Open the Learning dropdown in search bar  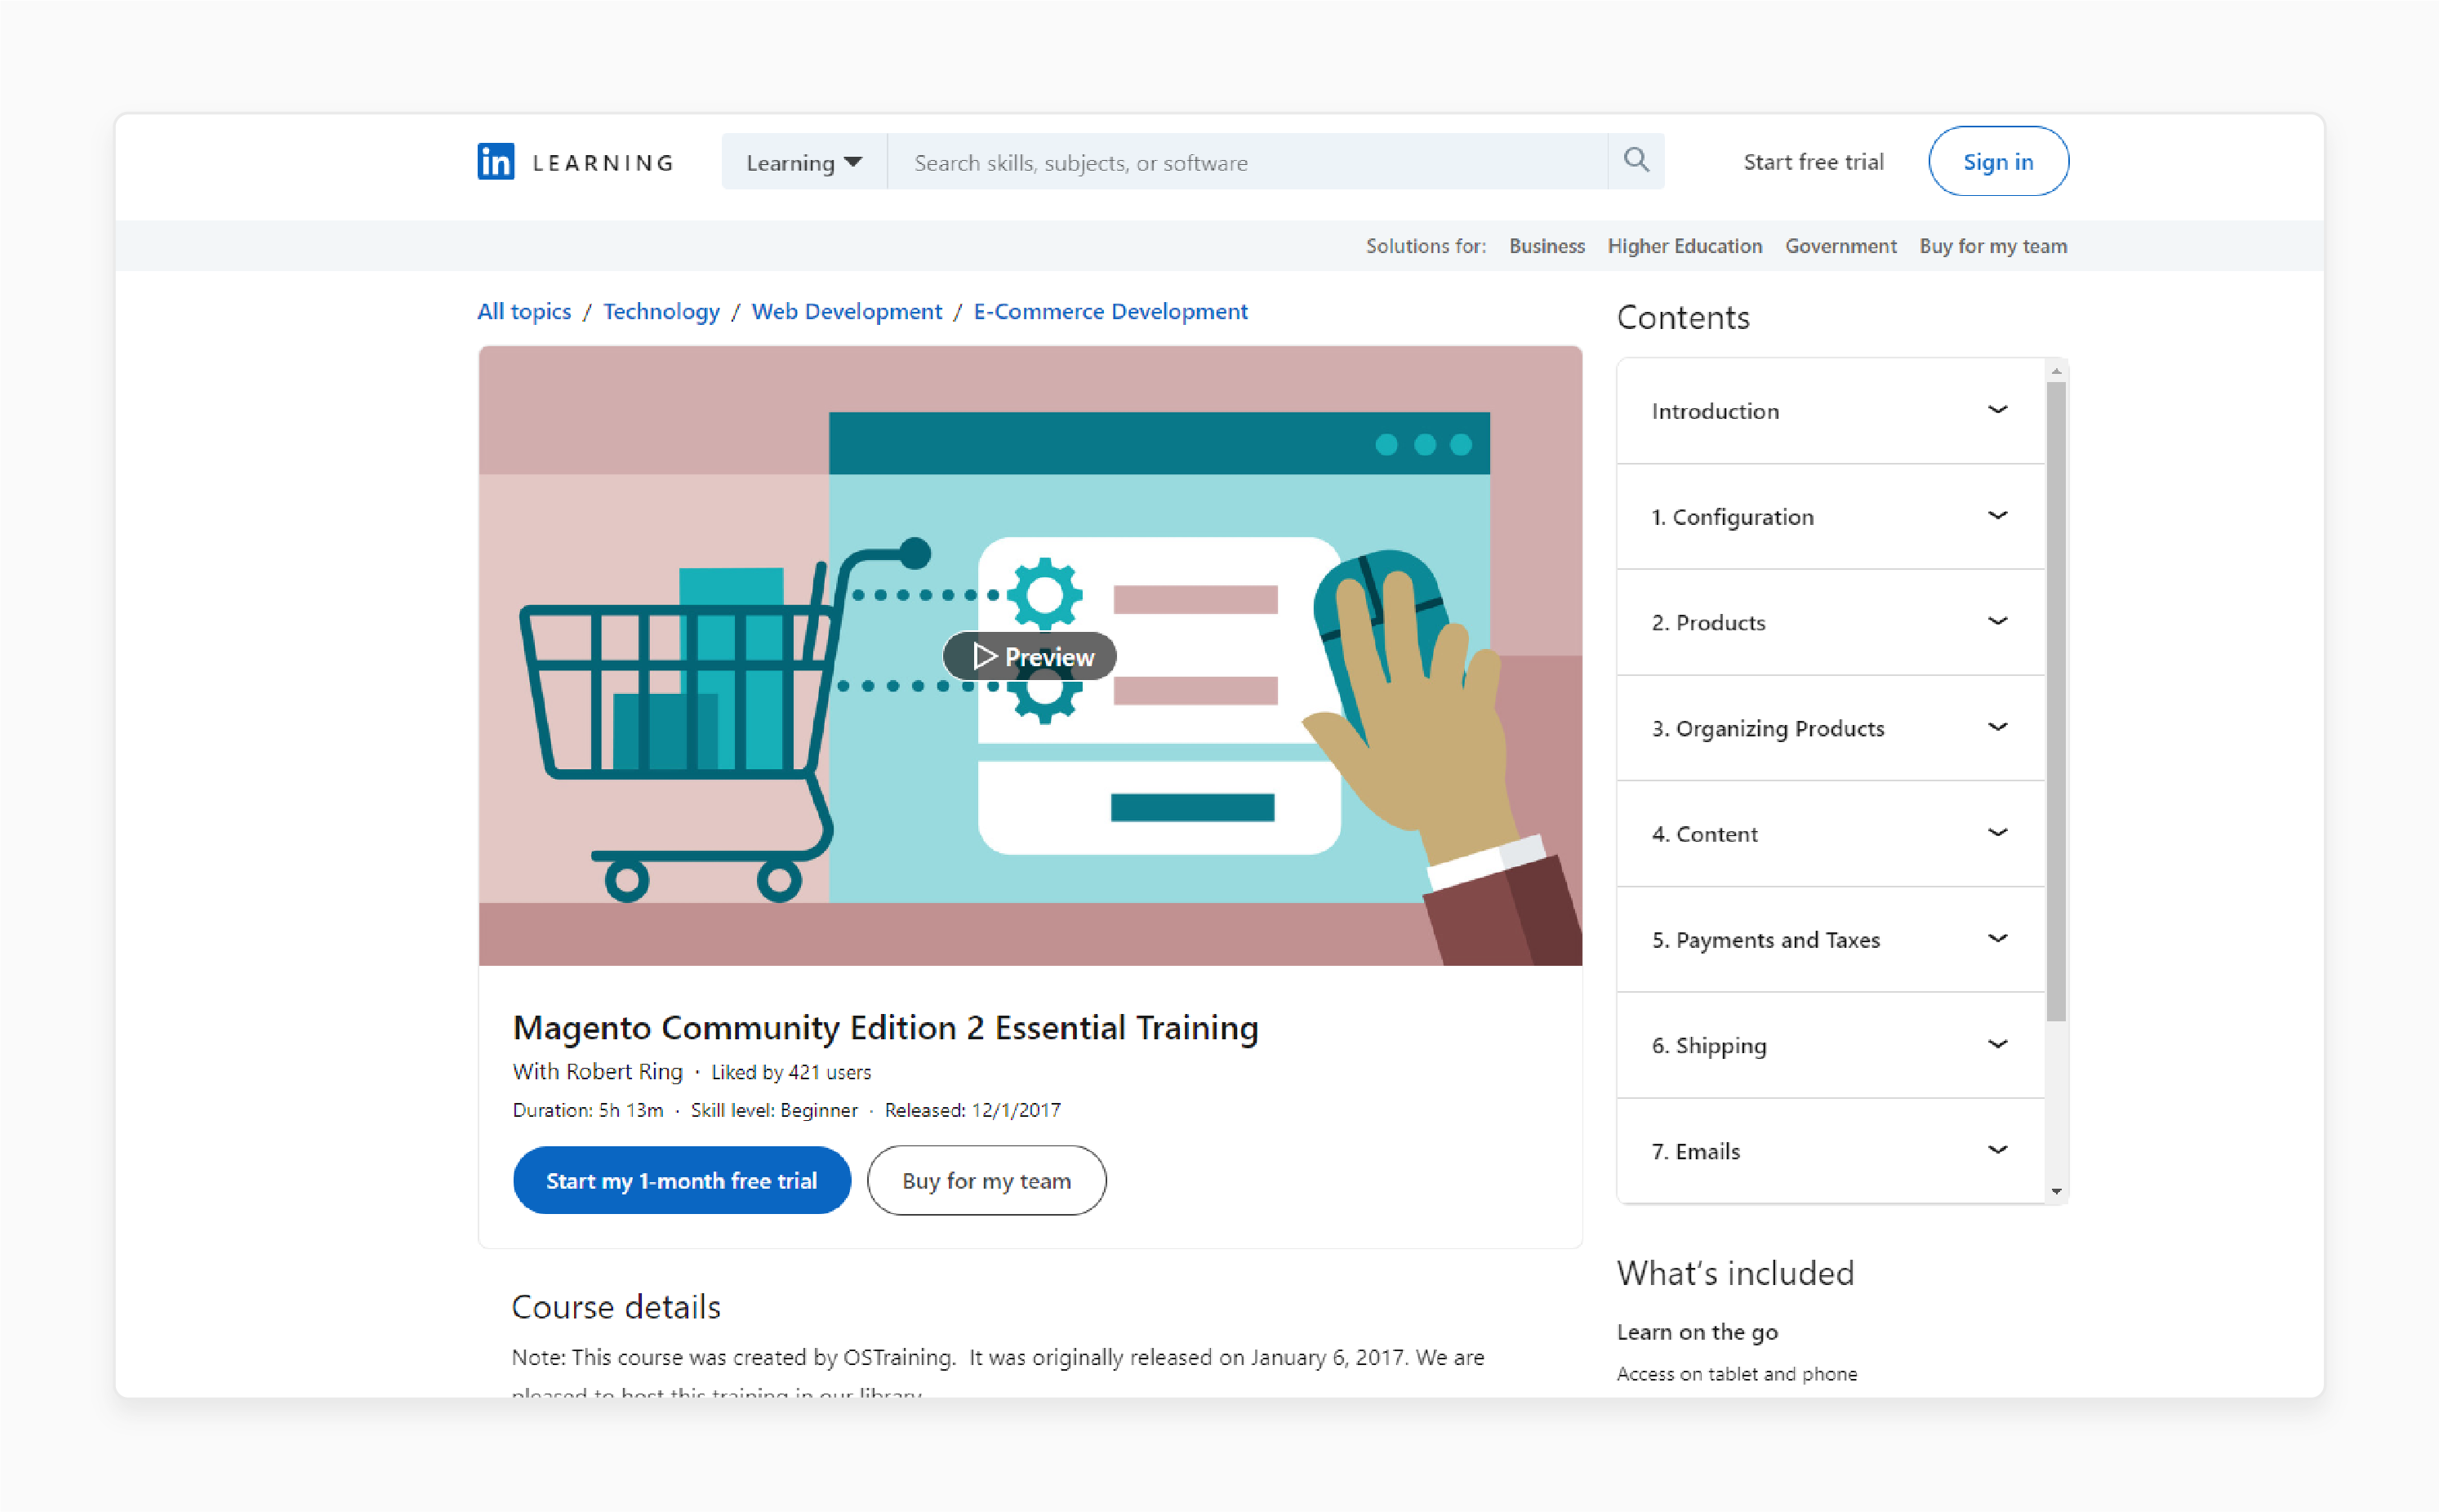point(804,162)
